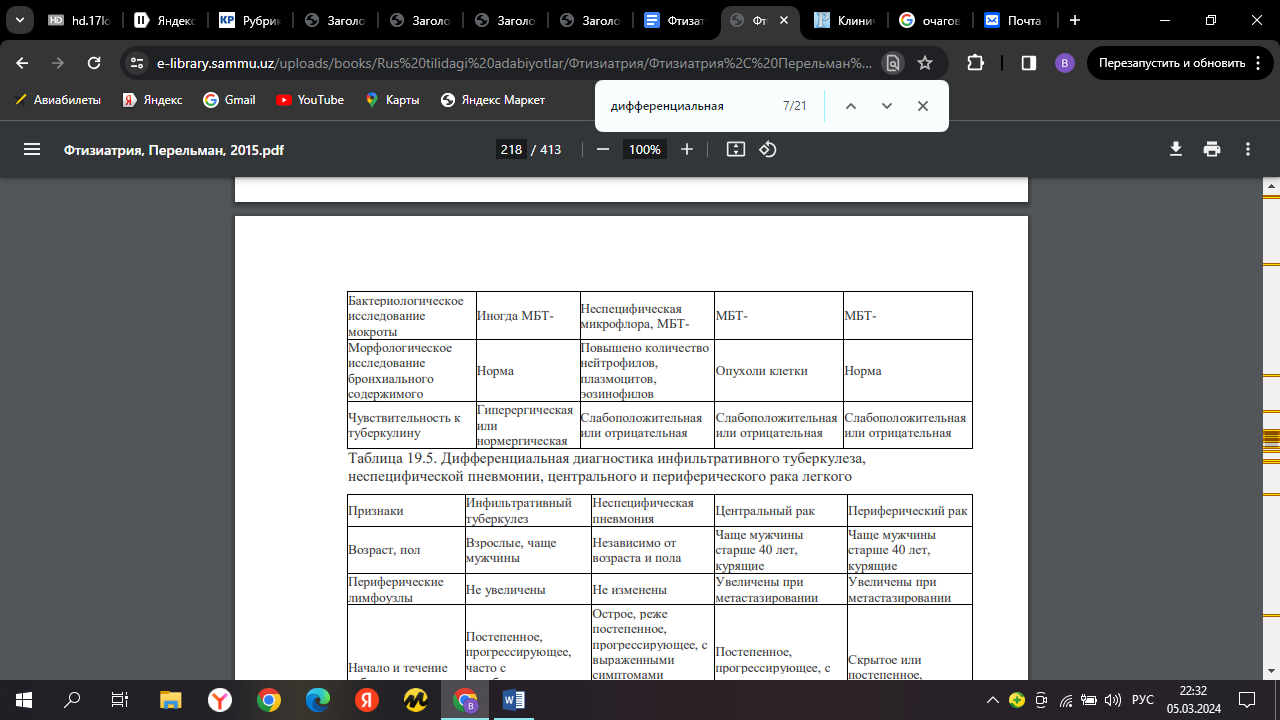1280x720 pixels.
Task: Switch РУС keyboard language indicator
Action: point(1143,700)
